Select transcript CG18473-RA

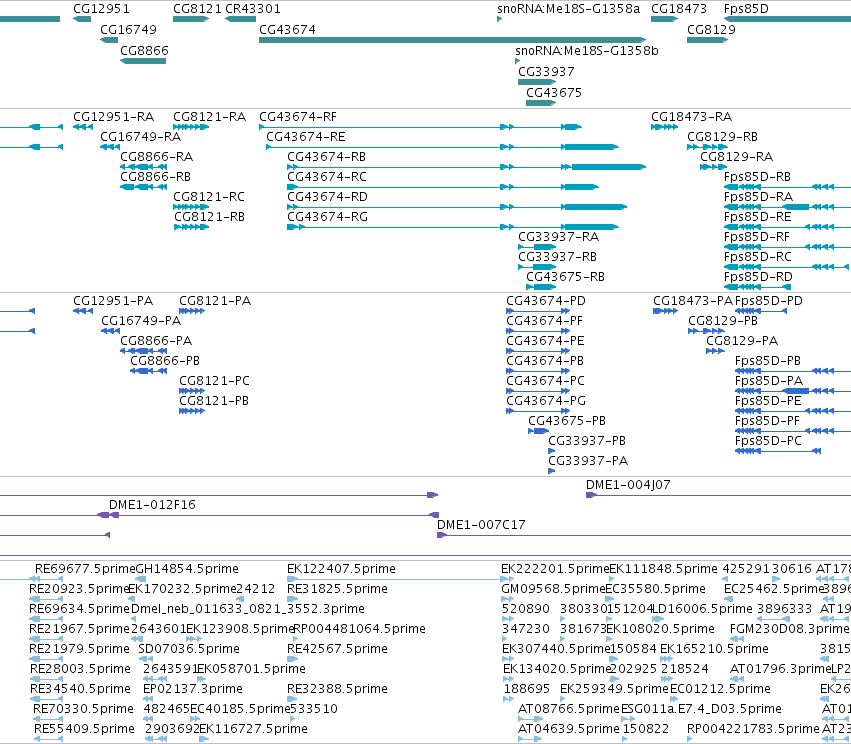point(691,117)
